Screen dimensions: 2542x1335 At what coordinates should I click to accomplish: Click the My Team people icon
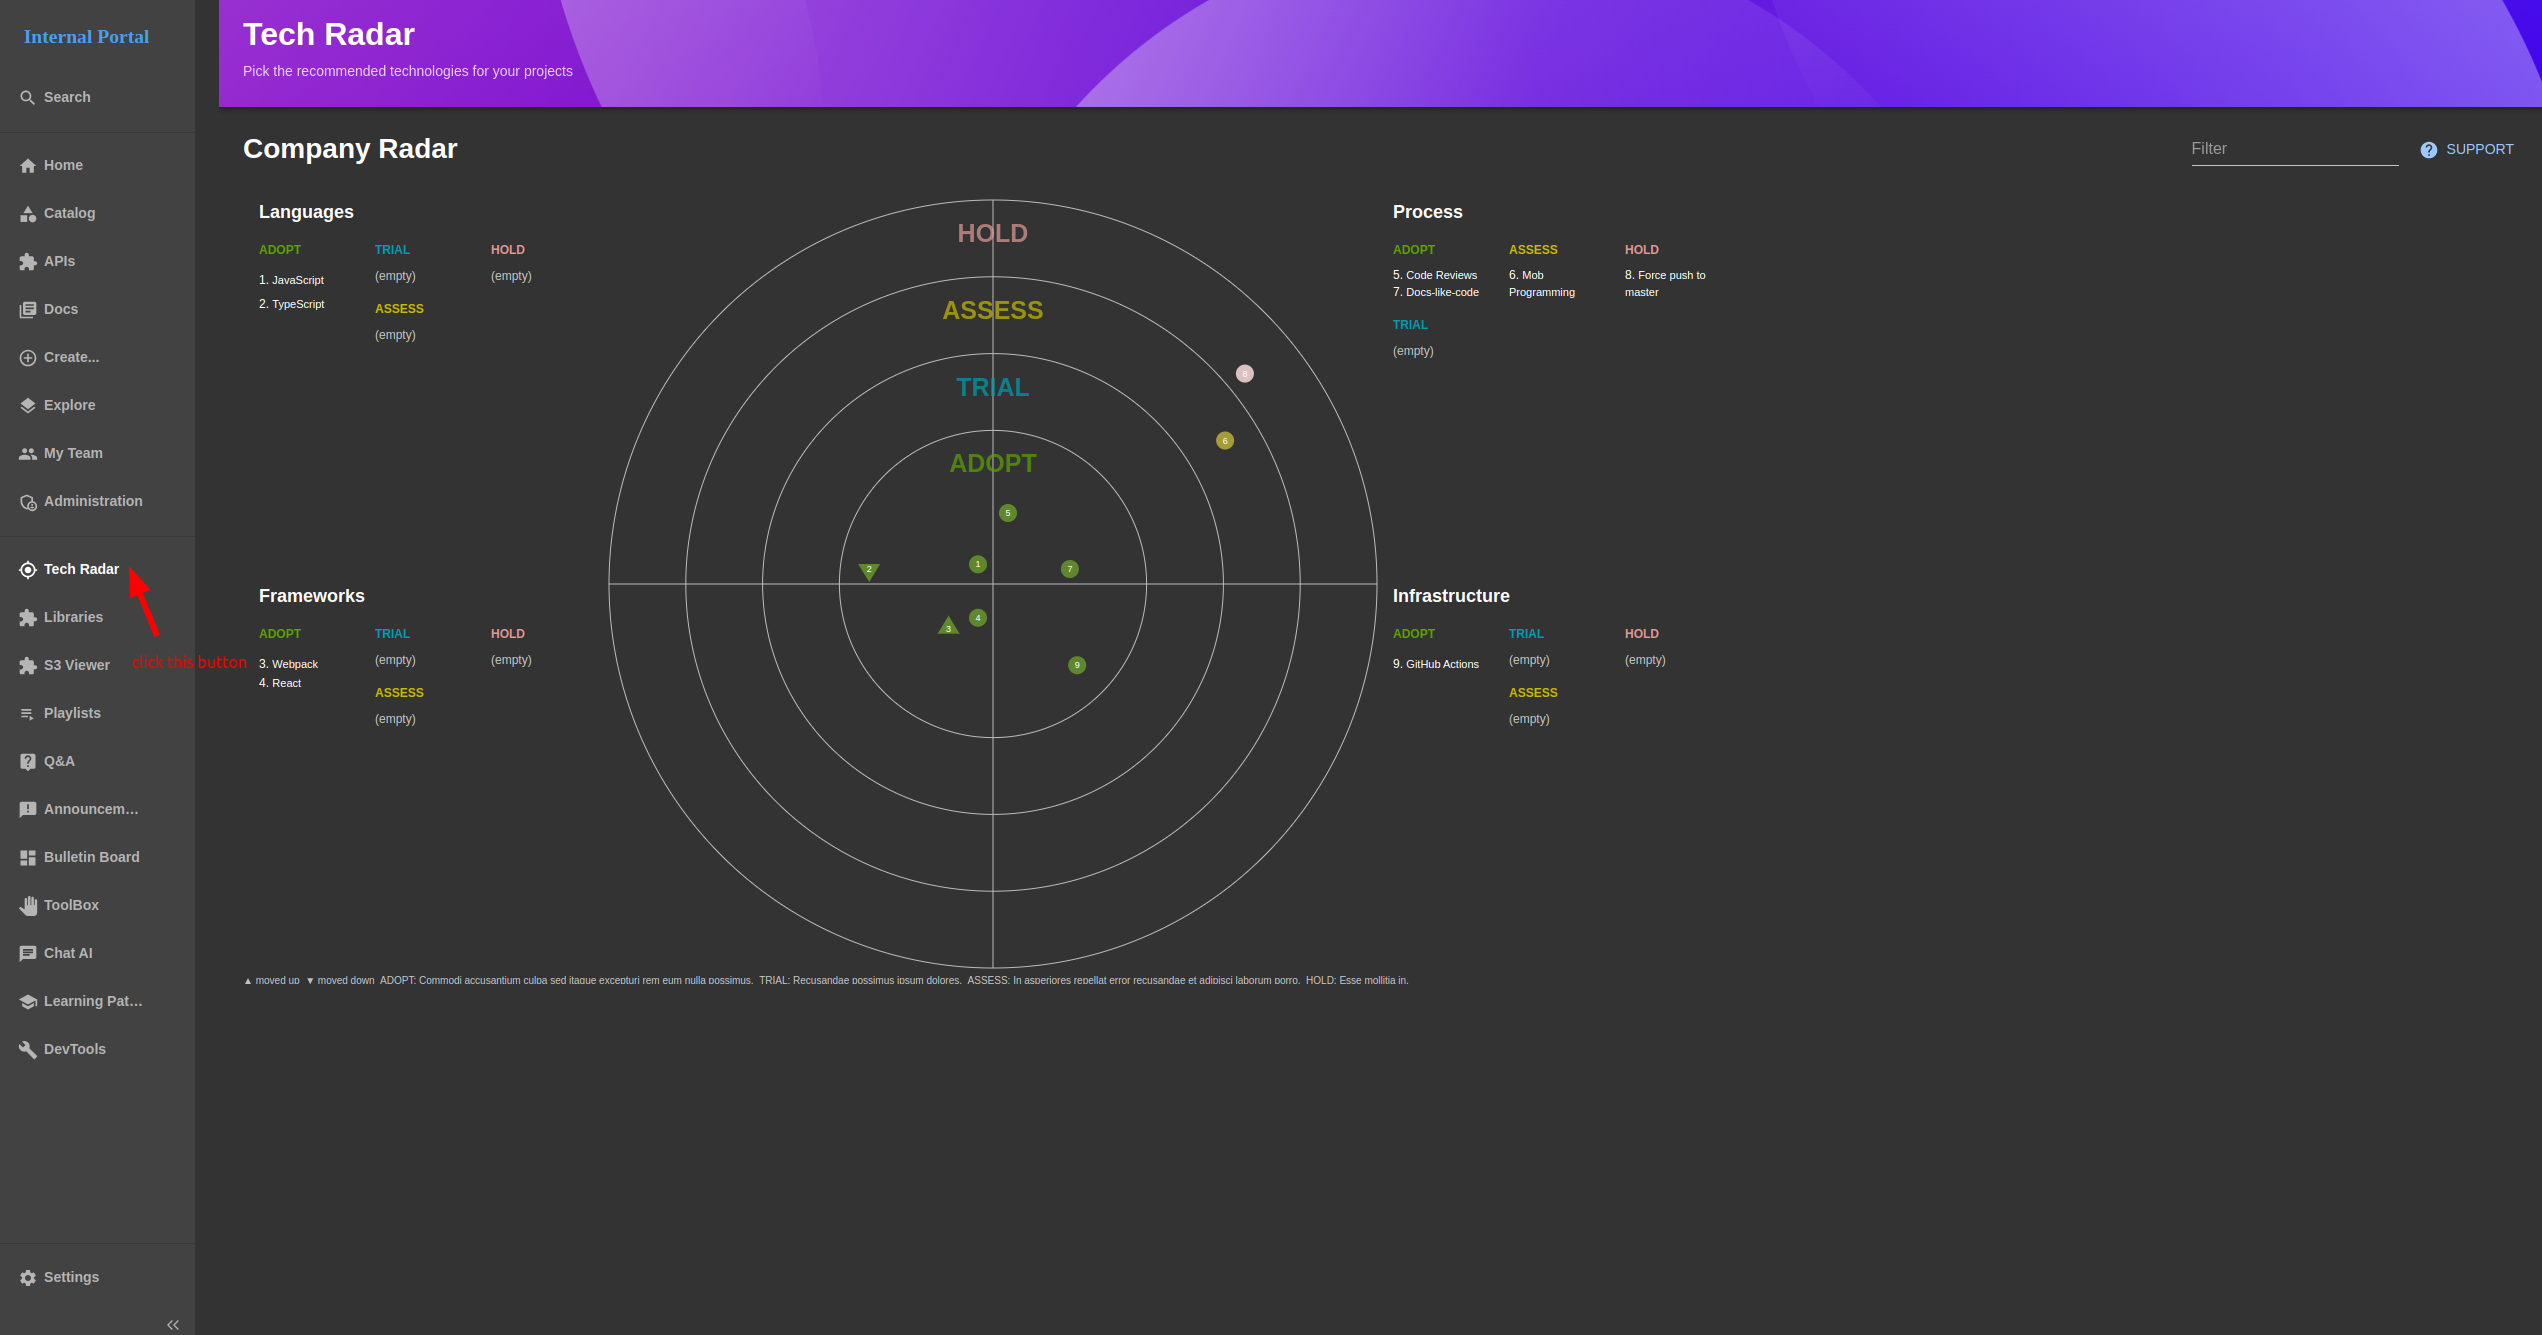pos(28,454)
